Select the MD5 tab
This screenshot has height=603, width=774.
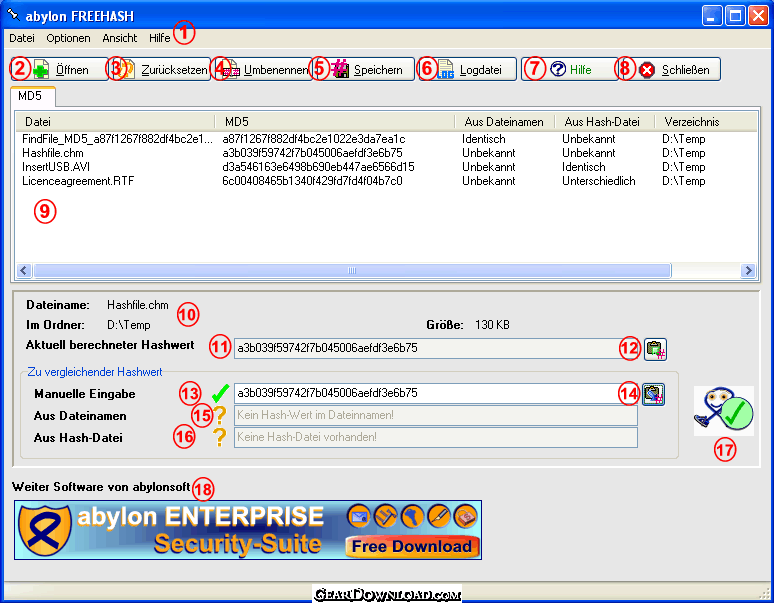(x=32, y=96)
